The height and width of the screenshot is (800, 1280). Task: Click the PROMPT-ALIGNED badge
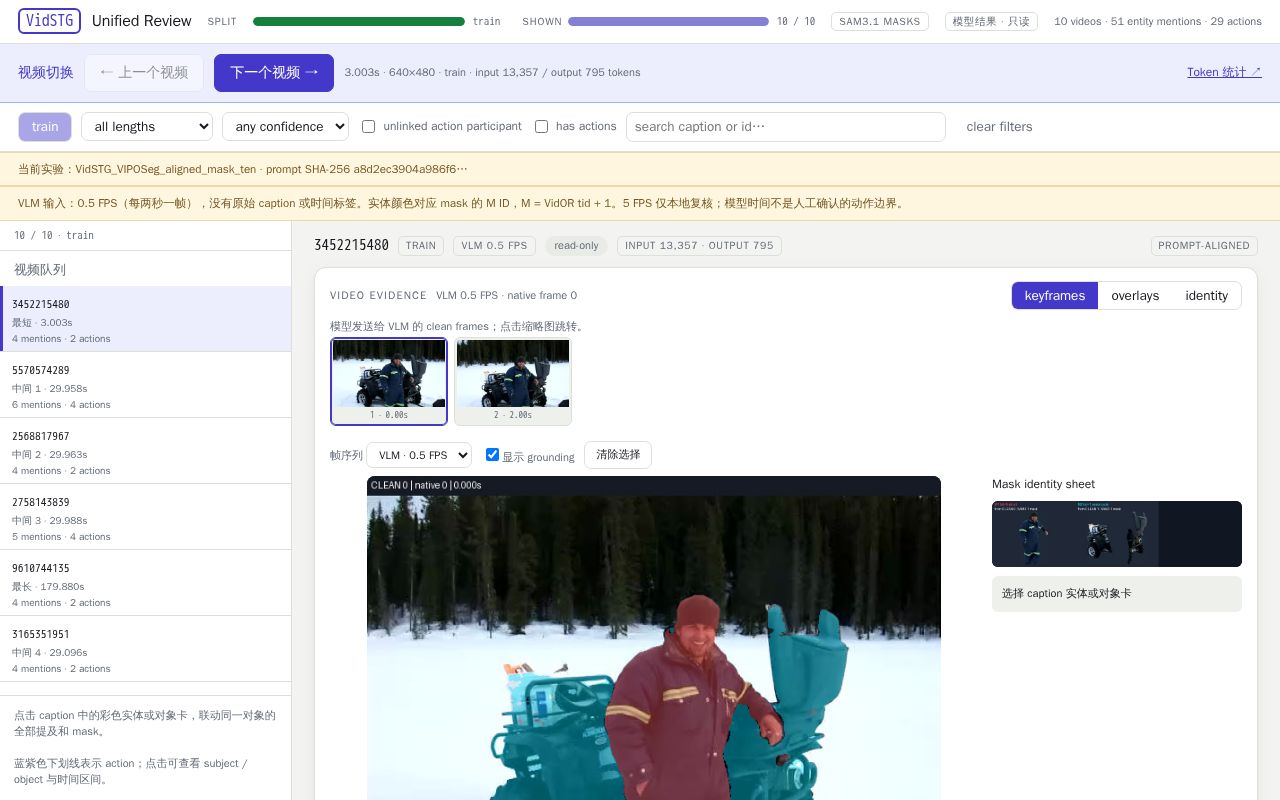(x=1204, y=246)
